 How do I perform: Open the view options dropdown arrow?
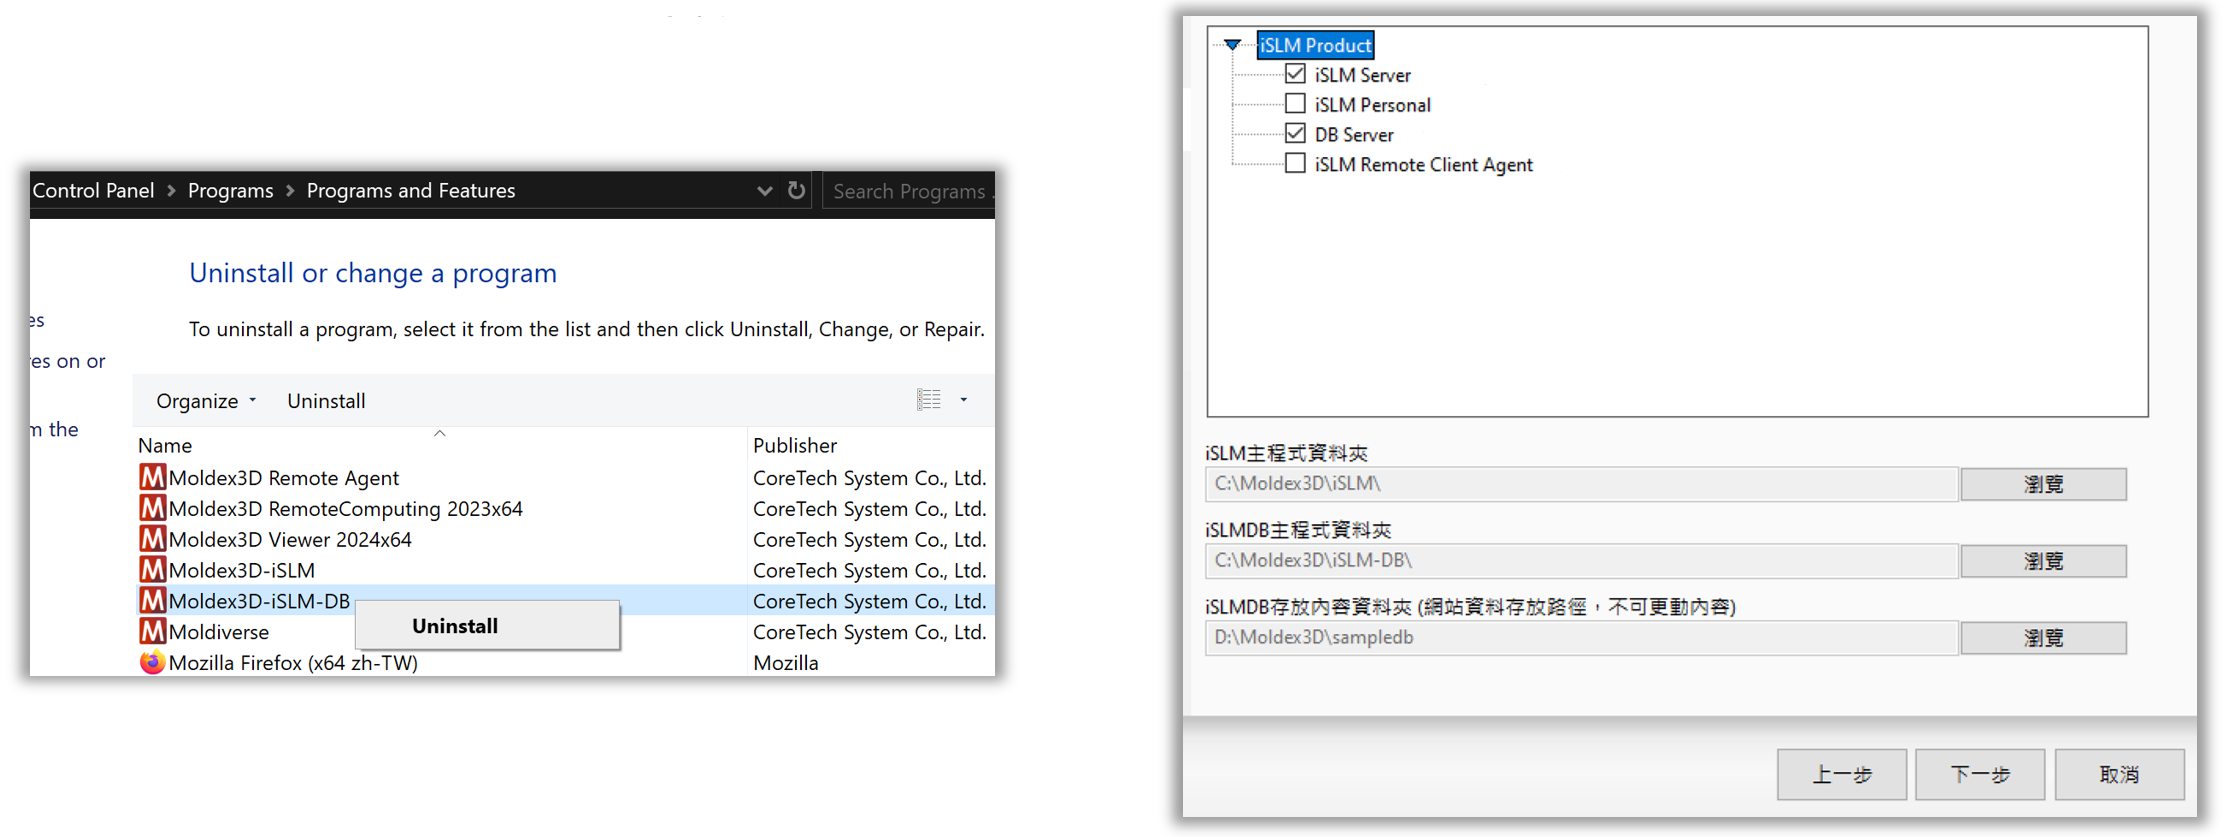[x=964, y=400]
